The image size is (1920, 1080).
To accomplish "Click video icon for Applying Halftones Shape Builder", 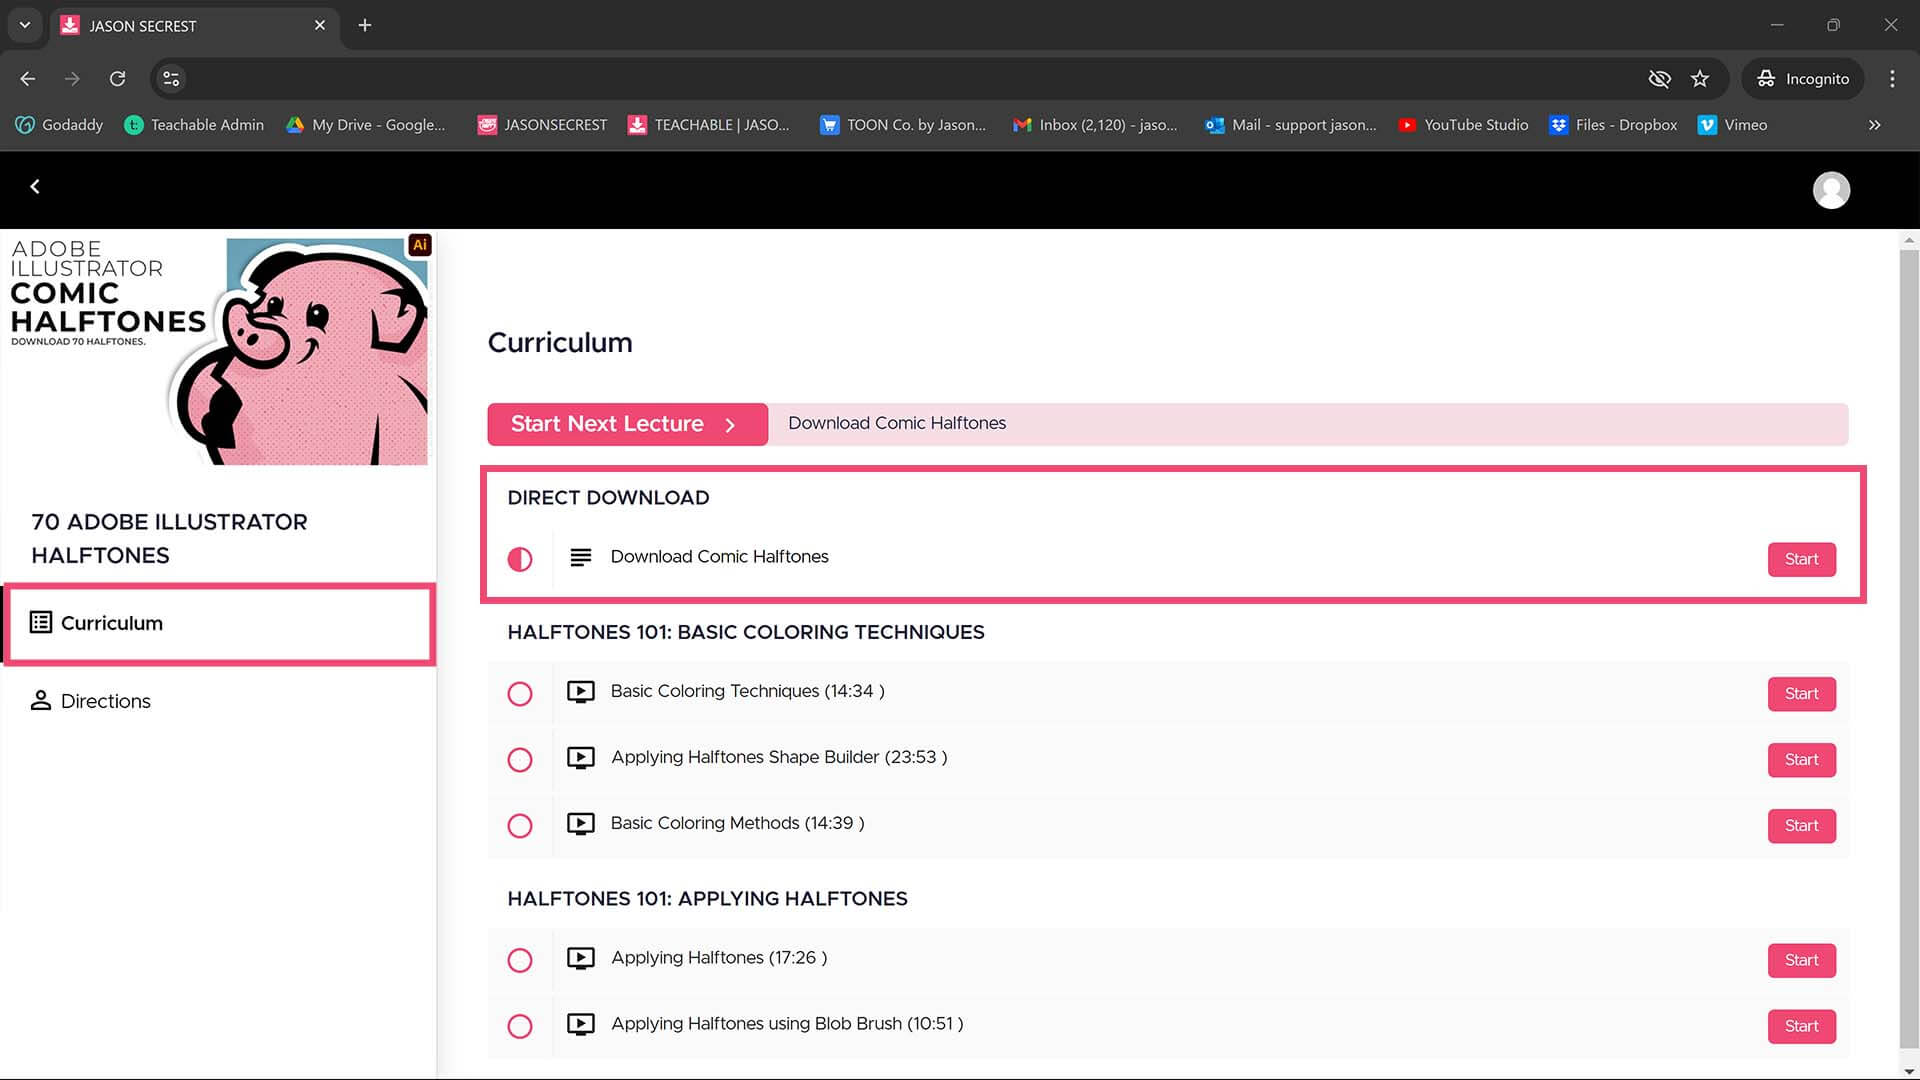I will 580,758.
